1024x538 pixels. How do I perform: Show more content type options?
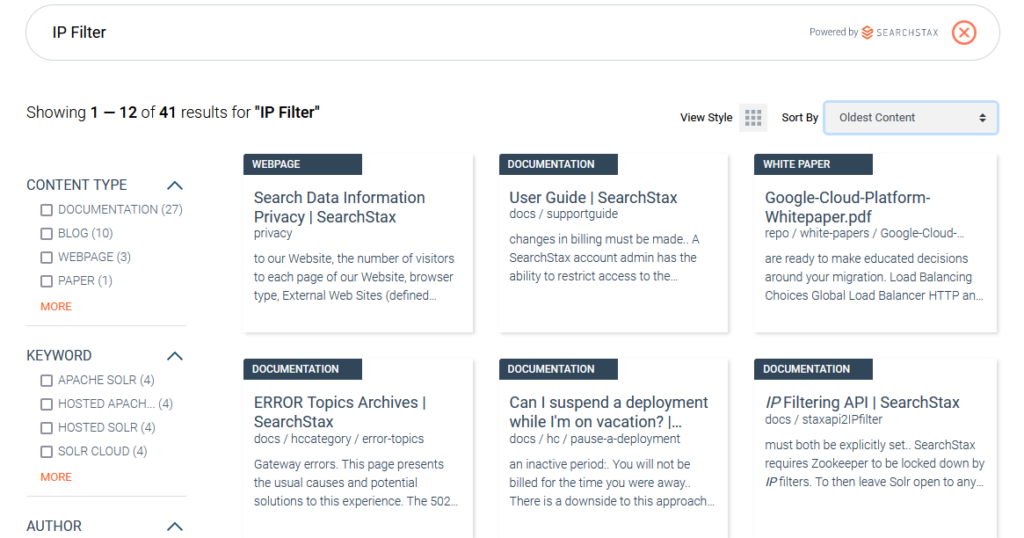tap(56, 306)
